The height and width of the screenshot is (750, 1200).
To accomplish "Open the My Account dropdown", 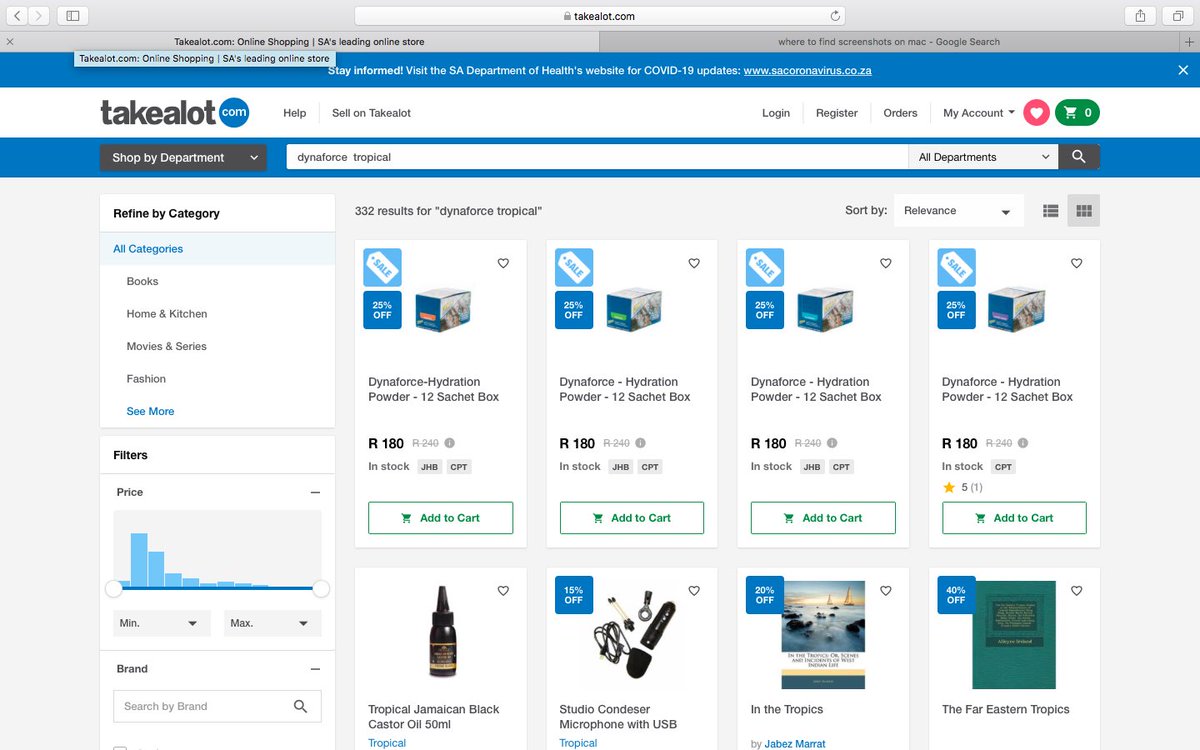I will coord(979,113).
